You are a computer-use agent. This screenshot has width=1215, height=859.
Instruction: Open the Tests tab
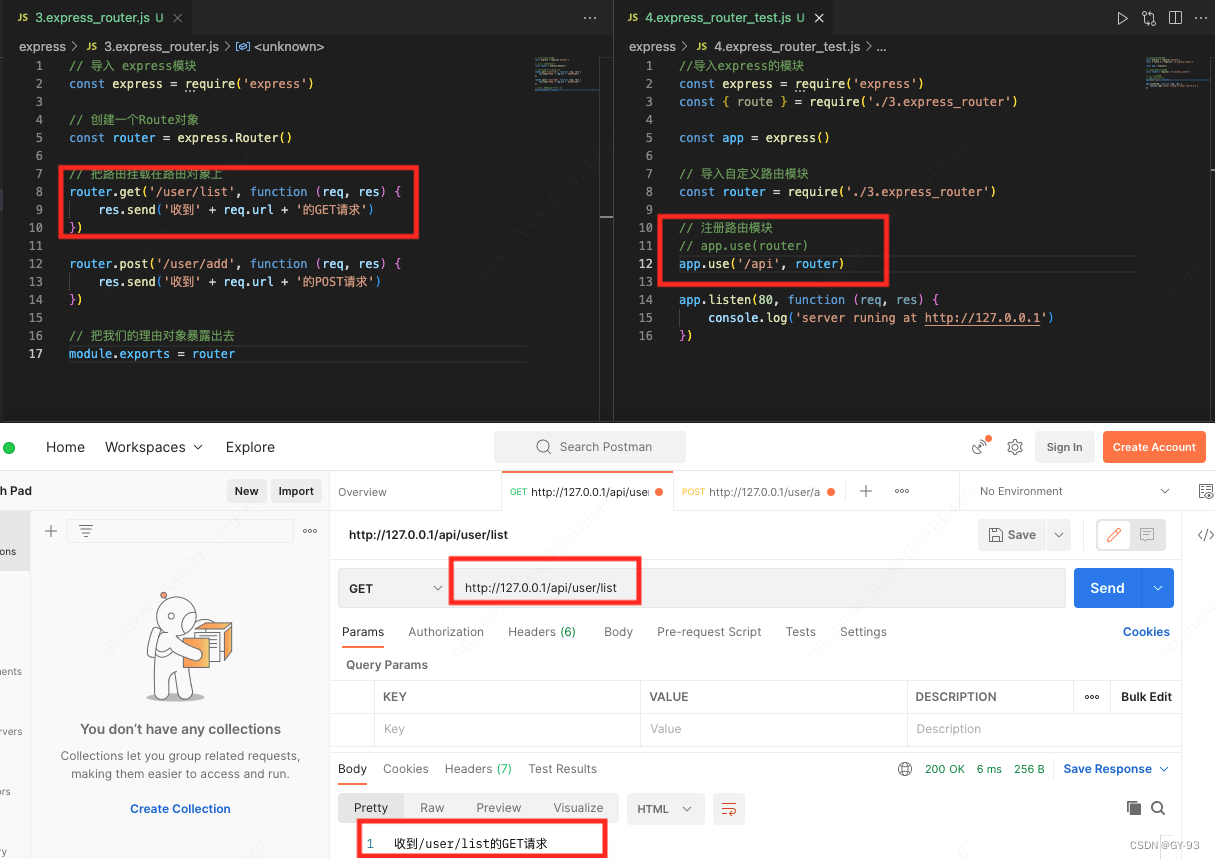[800, 632]
